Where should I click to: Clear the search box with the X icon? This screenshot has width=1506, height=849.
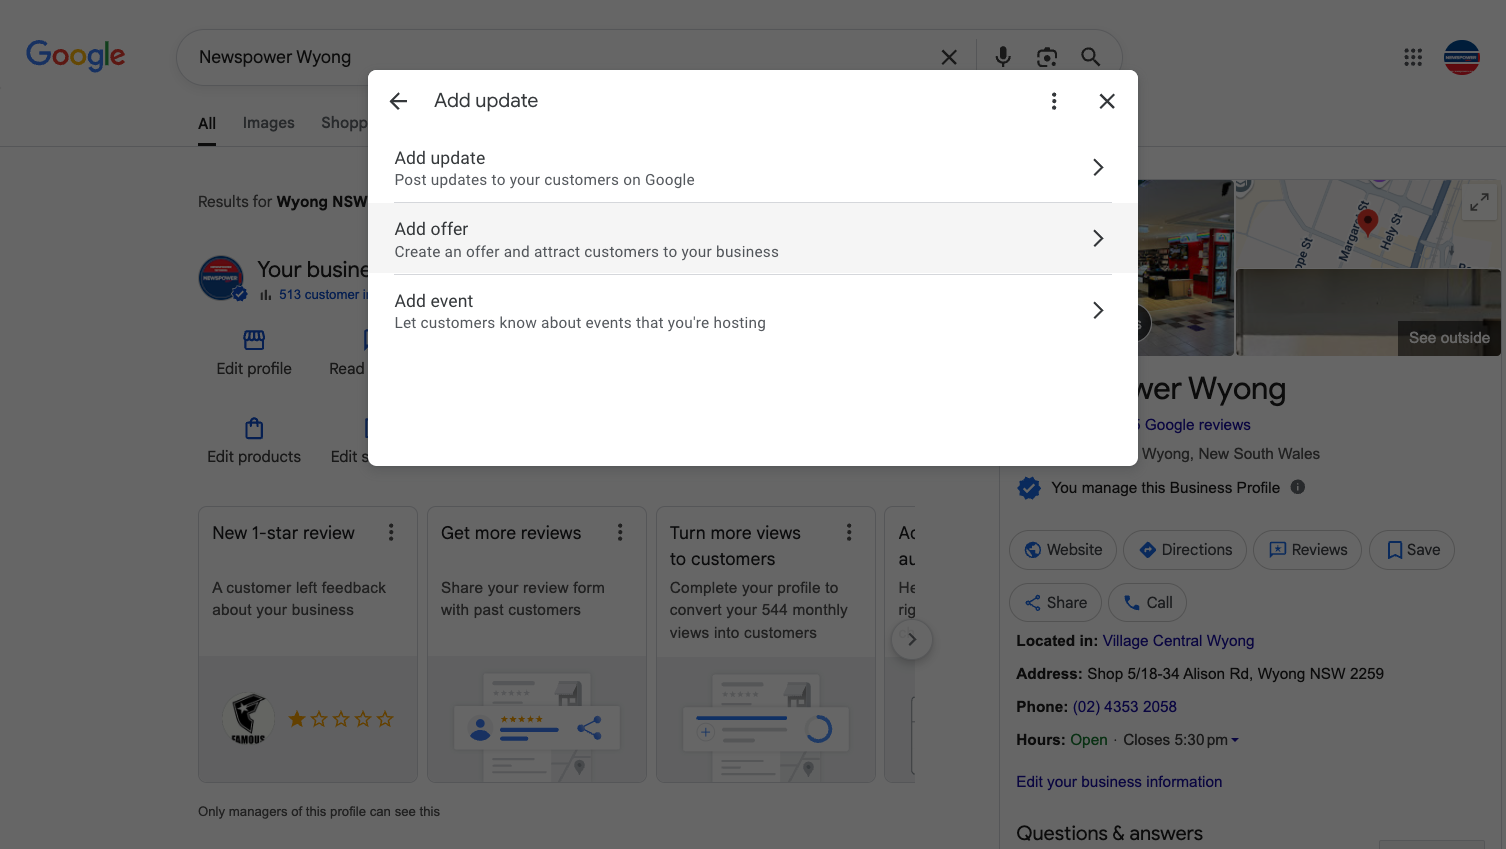coord(949,57)
